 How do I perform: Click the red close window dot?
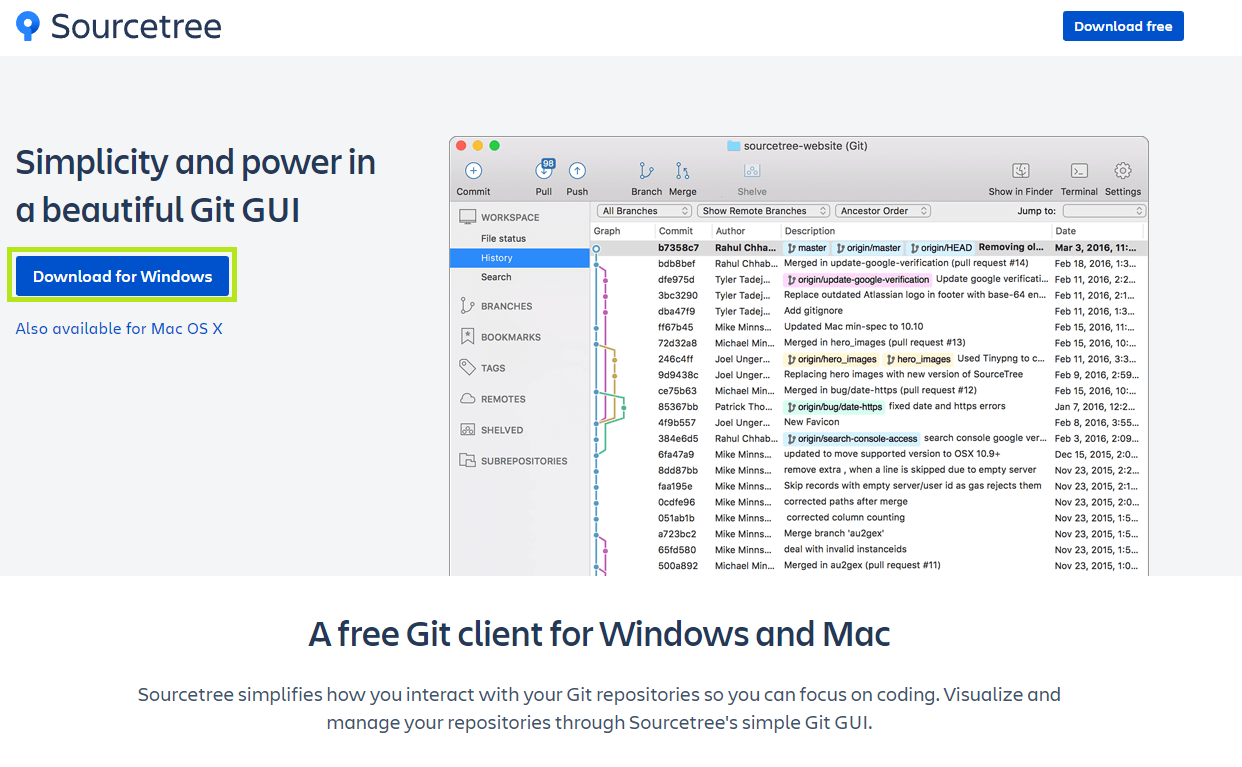pos(462,146)
